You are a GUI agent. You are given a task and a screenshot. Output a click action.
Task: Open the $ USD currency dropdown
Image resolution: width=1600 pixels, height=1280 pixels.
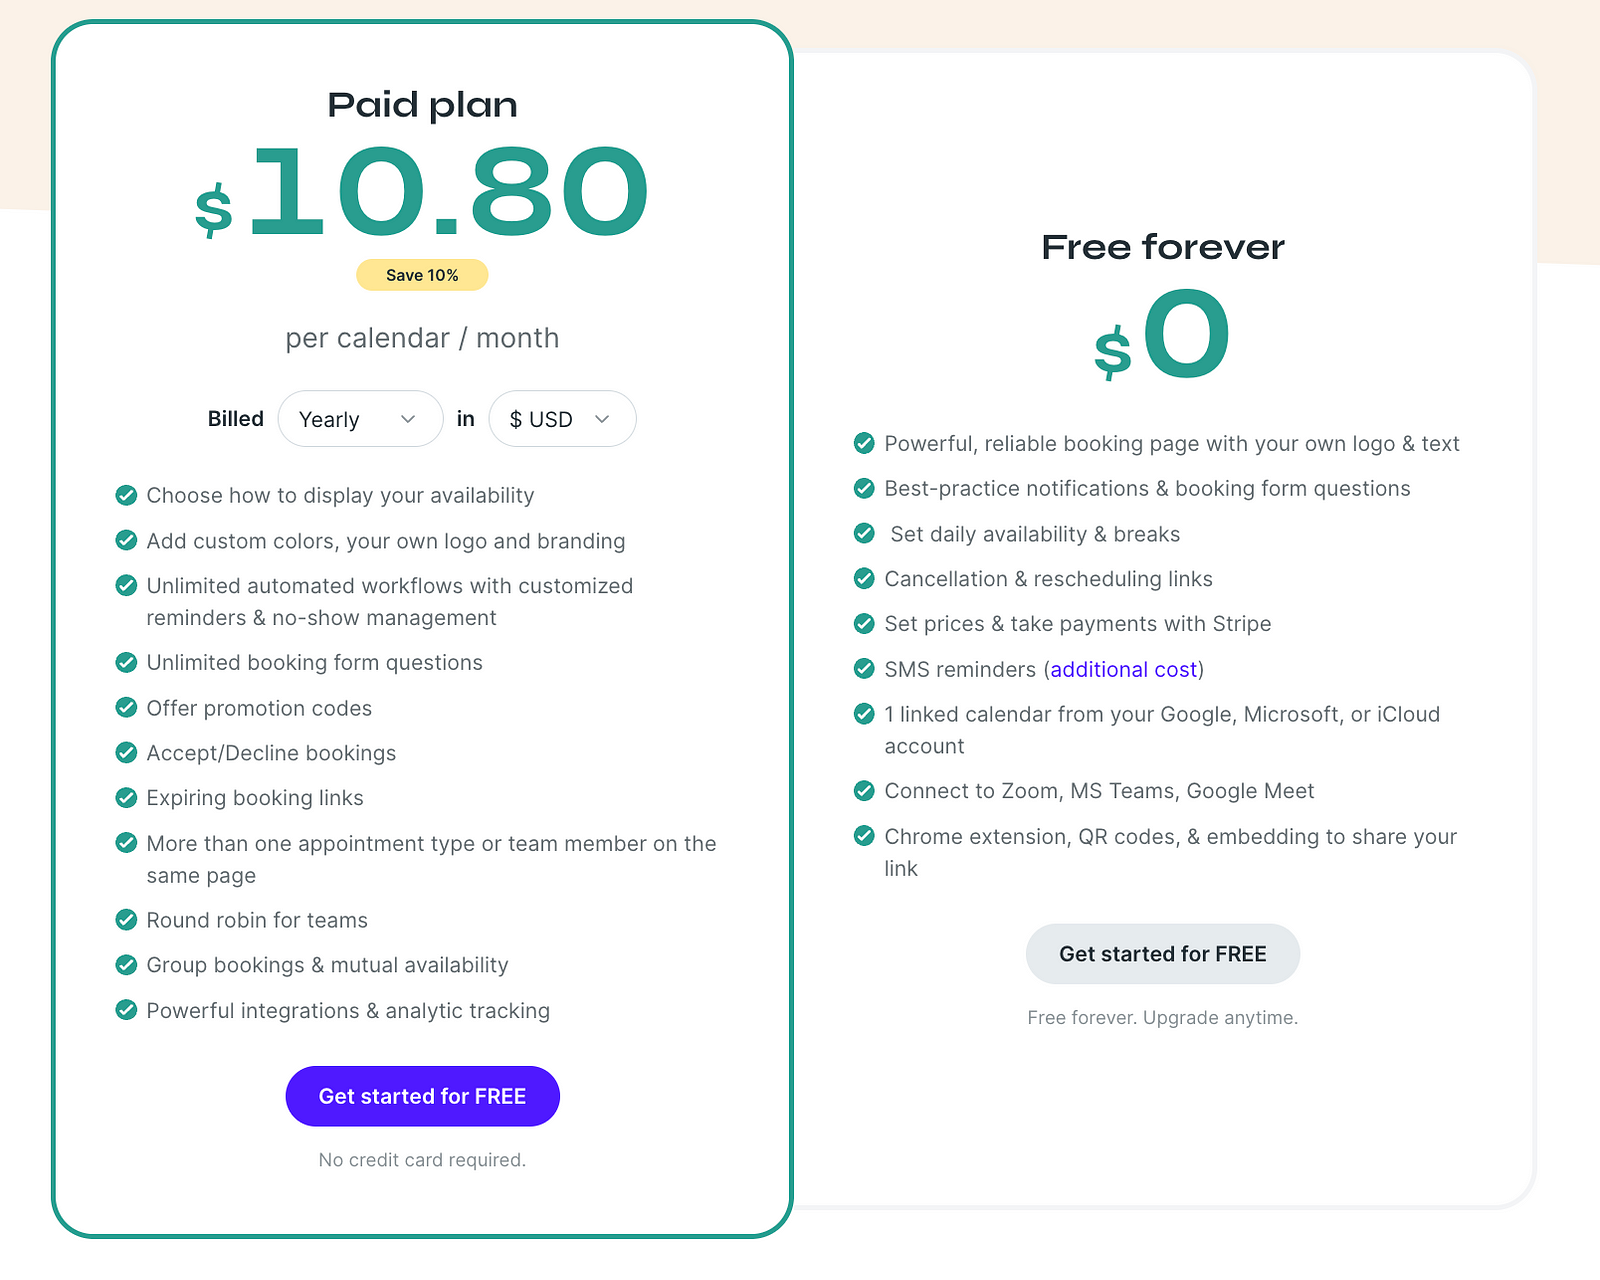pos(562,419)
